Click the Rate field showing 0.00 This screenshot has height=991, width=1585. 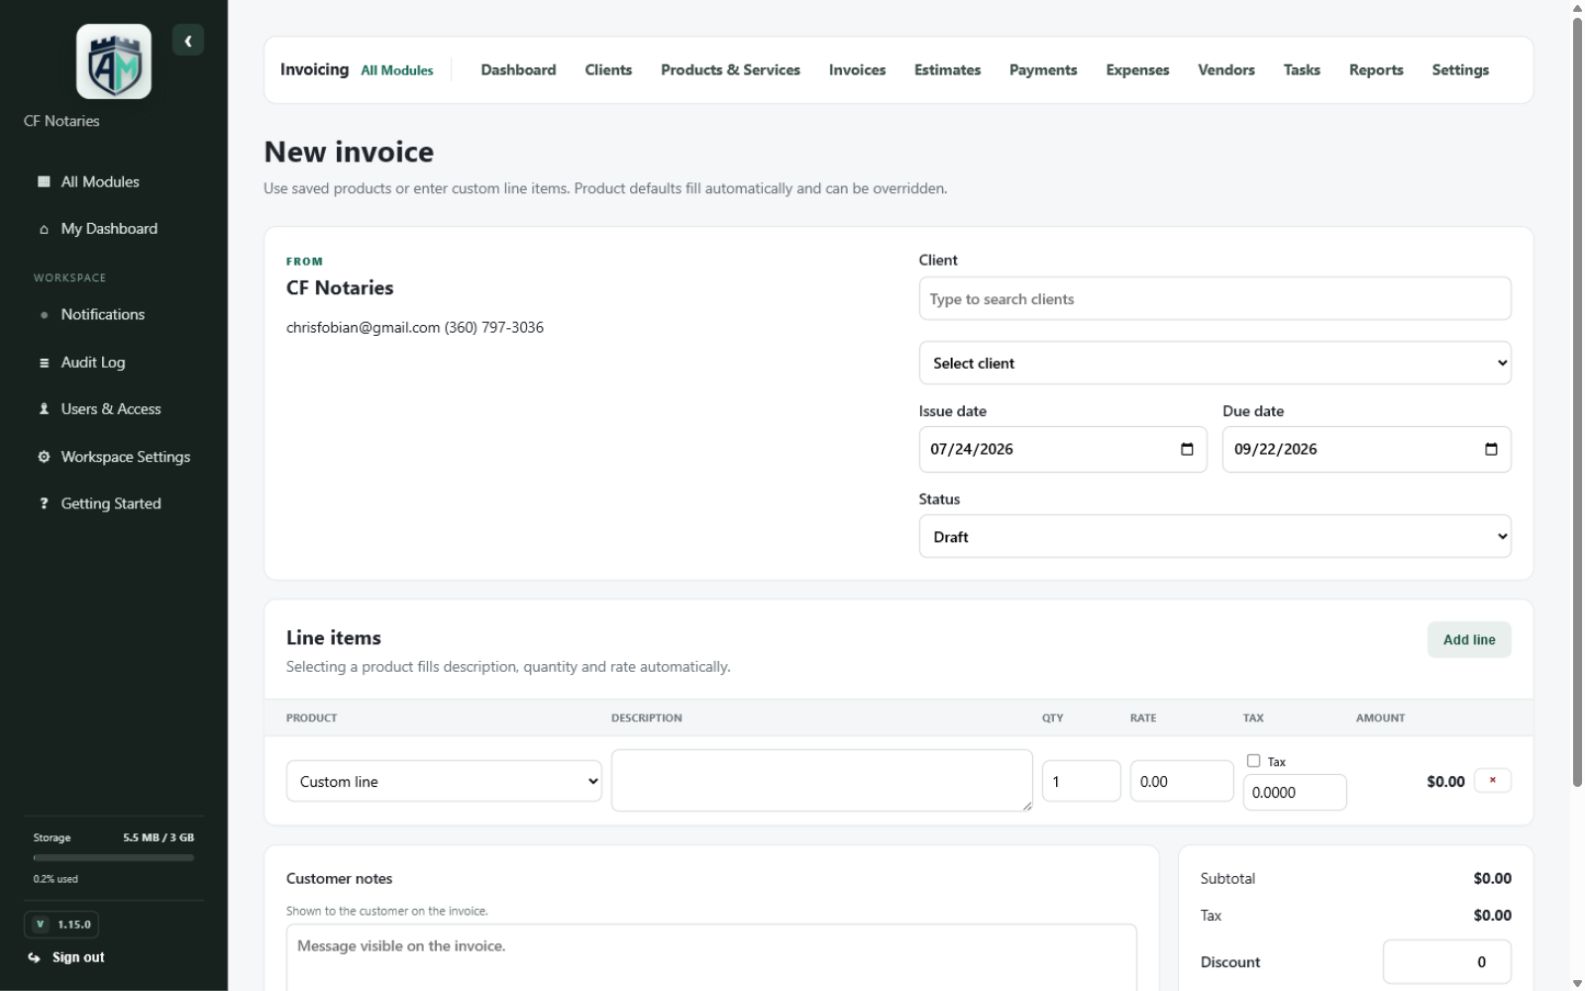tap(1182, 781)
